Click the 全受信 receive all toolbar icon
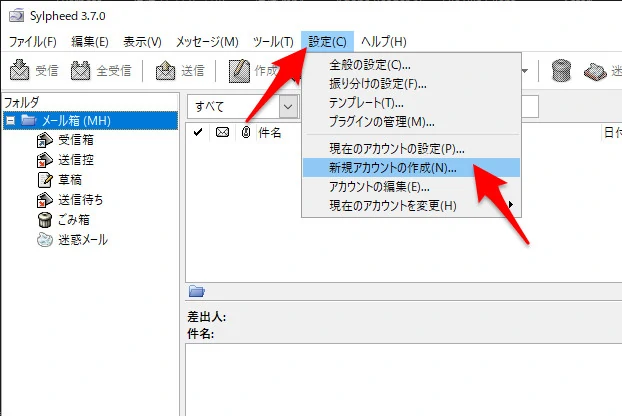Screen dimensions: 622x416 [x=81, y=70]
